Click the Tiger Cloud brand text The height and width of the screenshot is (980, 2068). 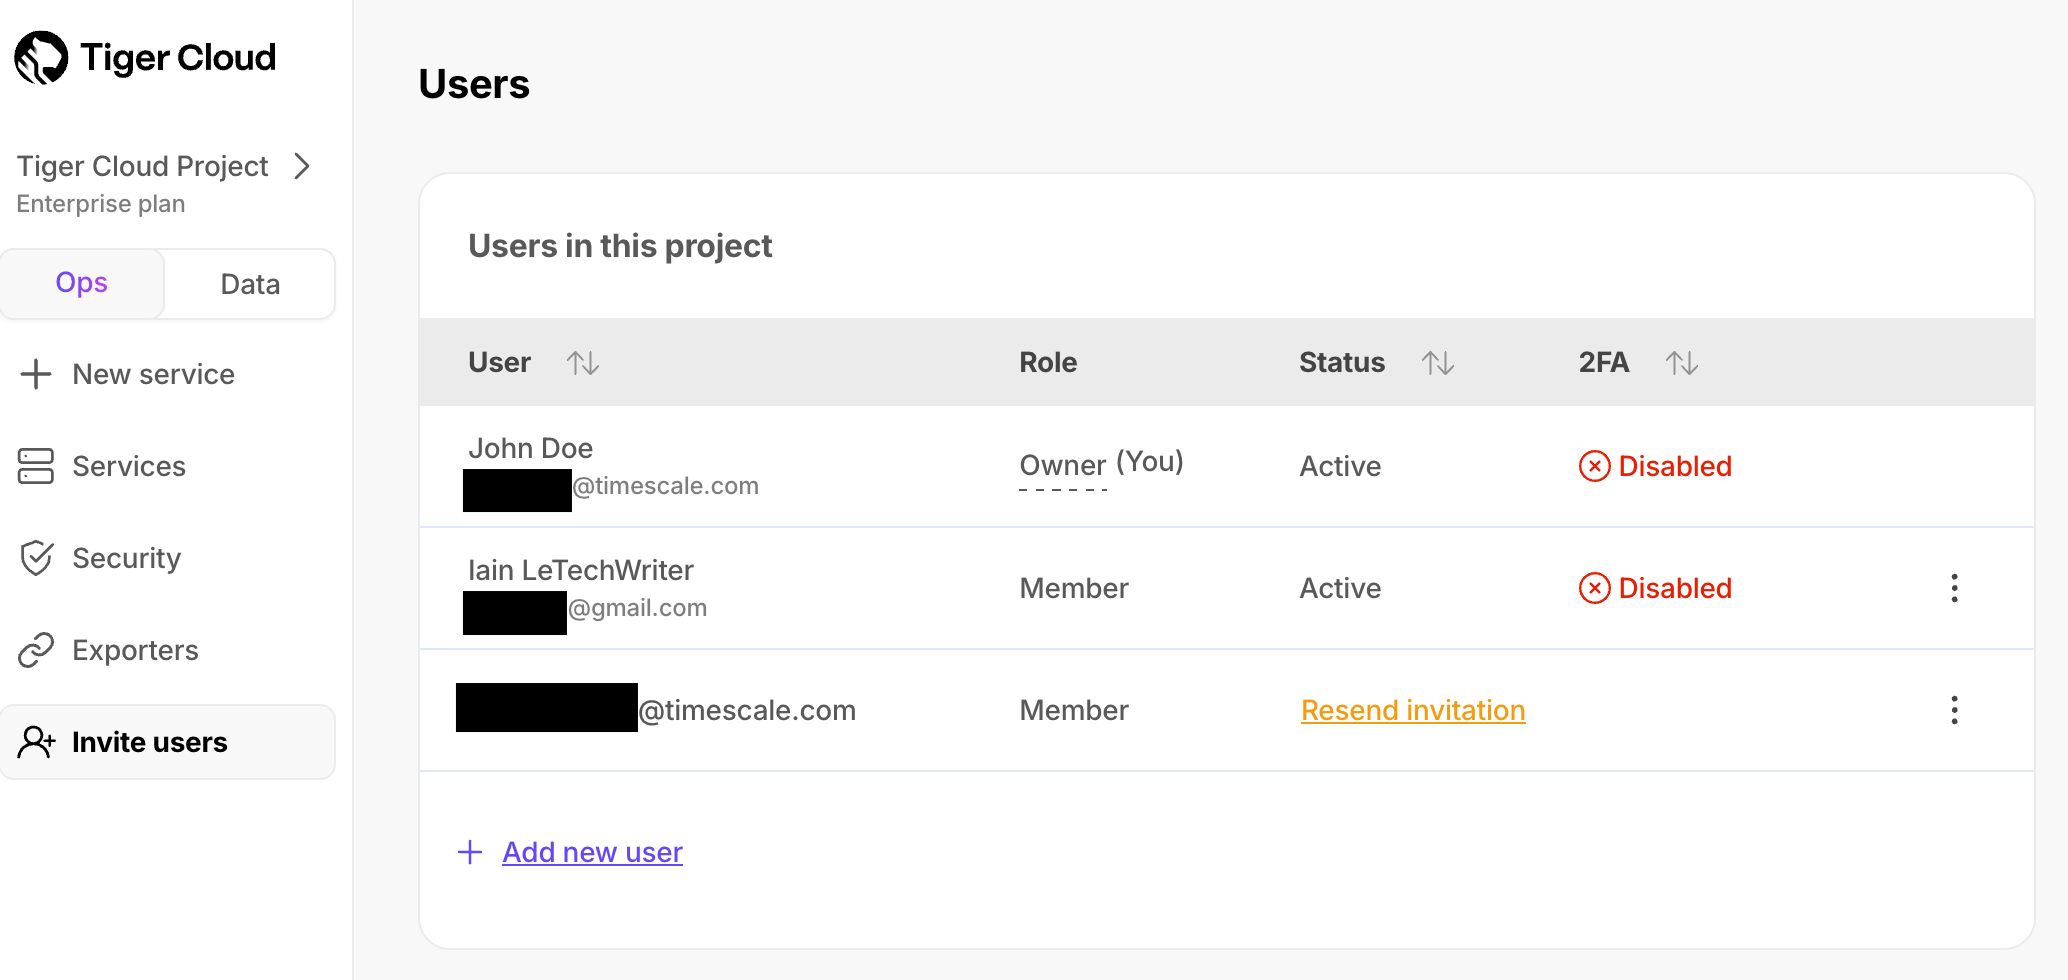point(178,58)
